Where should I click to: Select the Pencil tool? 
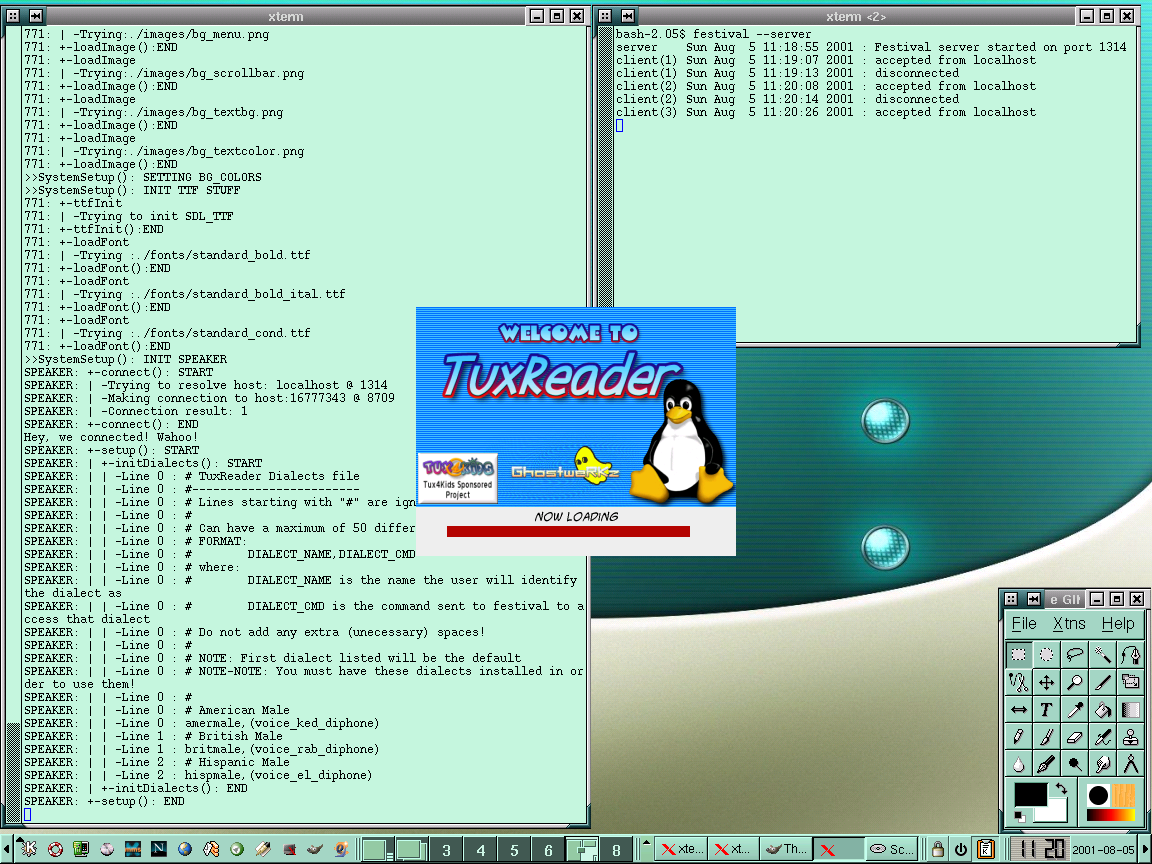point(1018,737)
